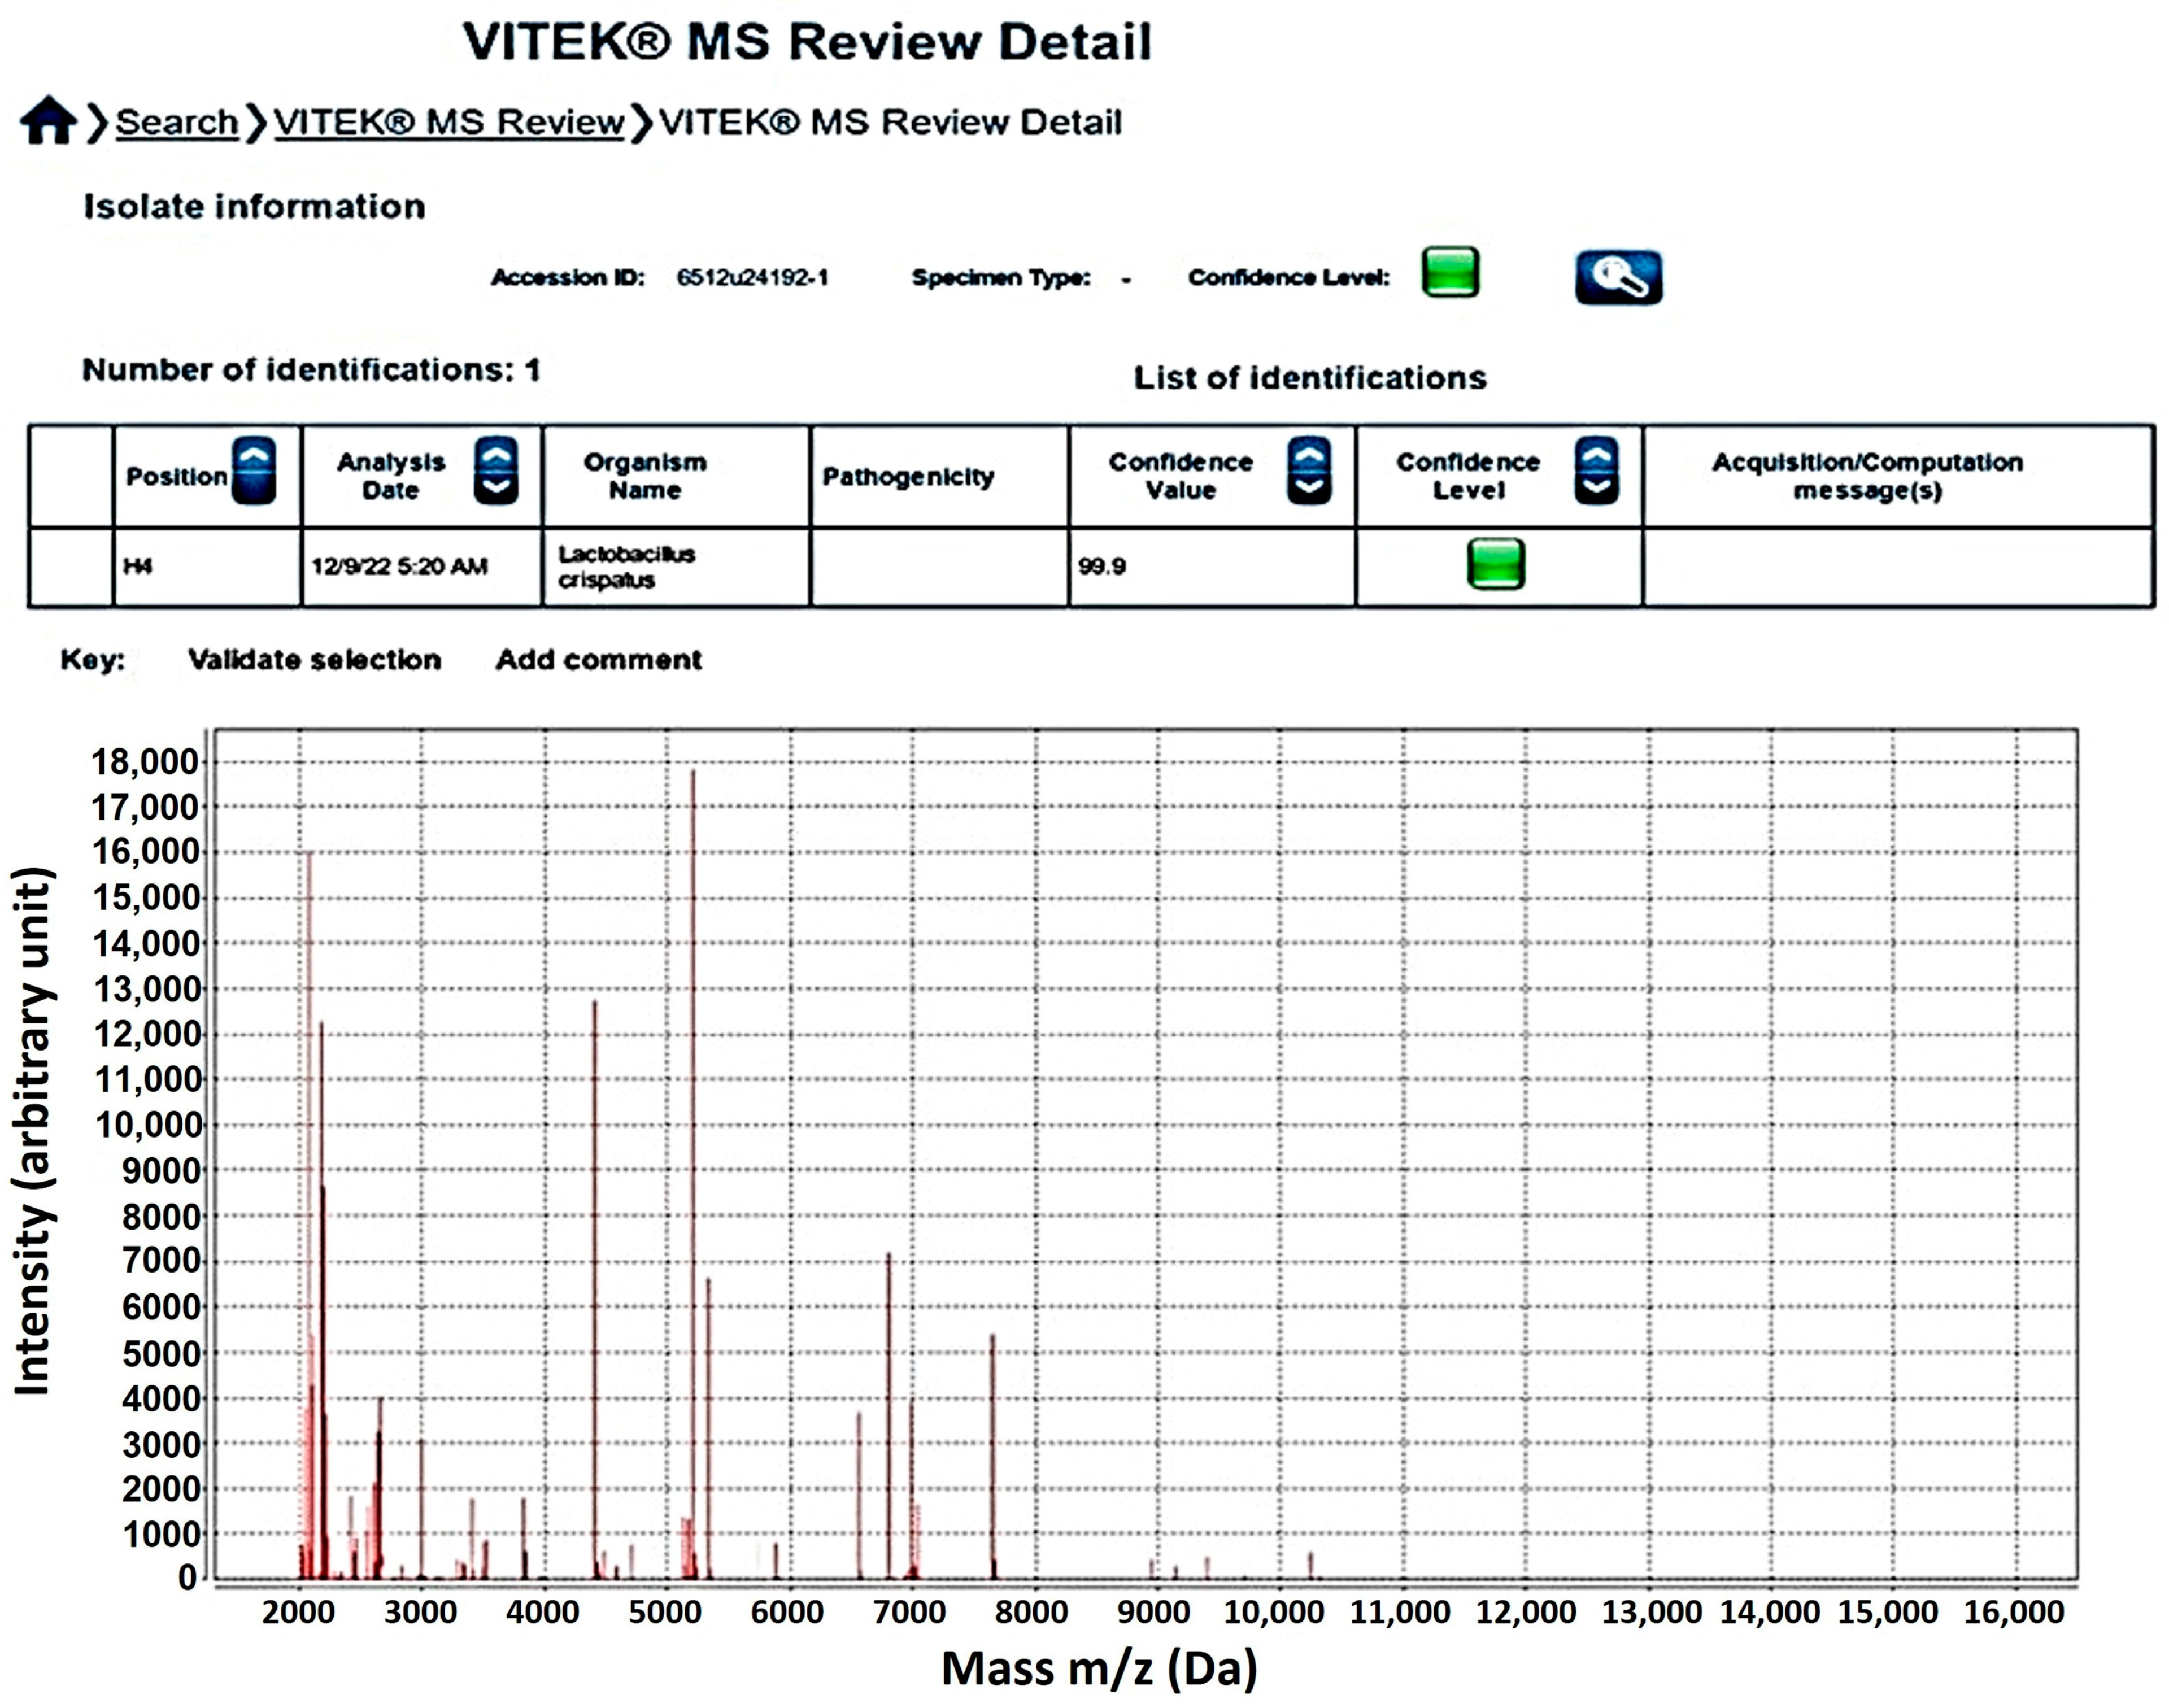Select analysis date 12/9/22 5:20 AM

[x=422, y=567]
